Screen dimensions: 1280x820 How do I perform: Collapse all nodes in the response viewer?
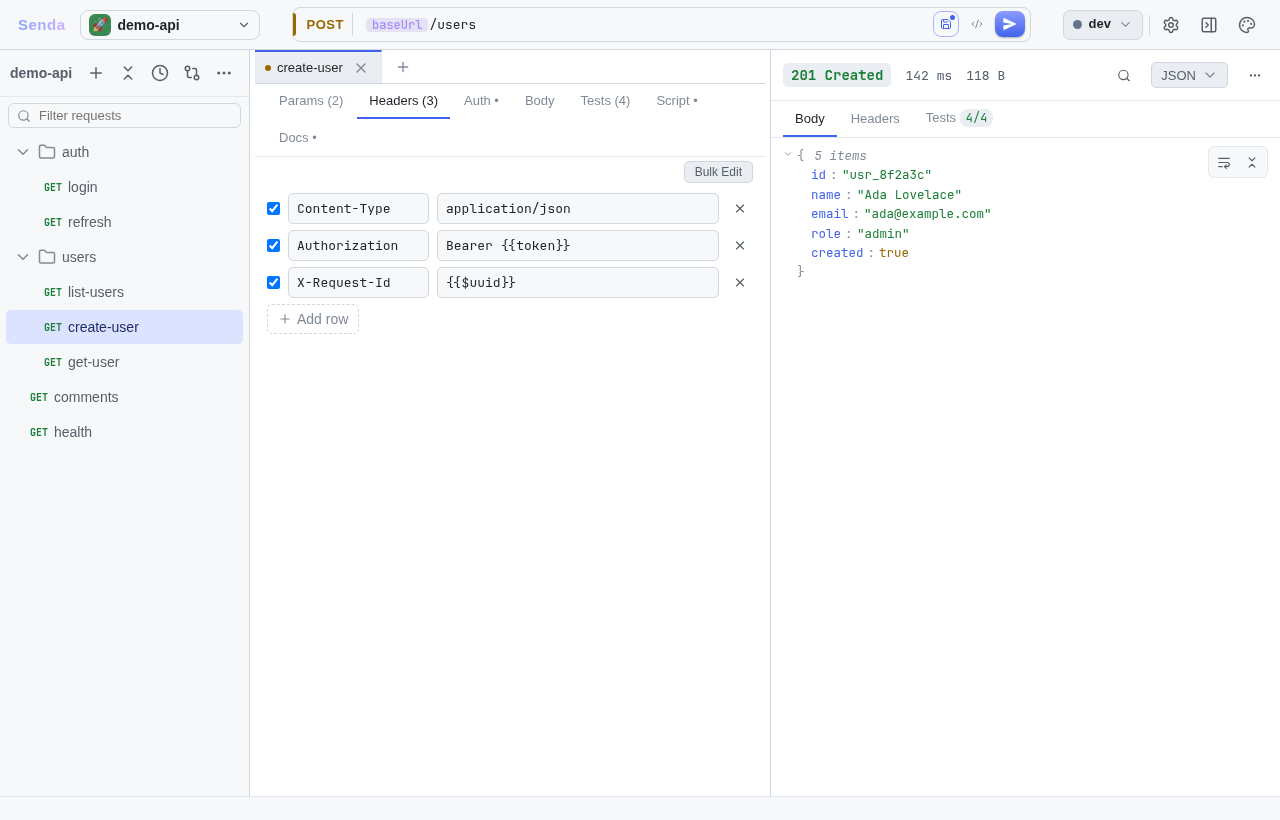(x=1252, y=162)
